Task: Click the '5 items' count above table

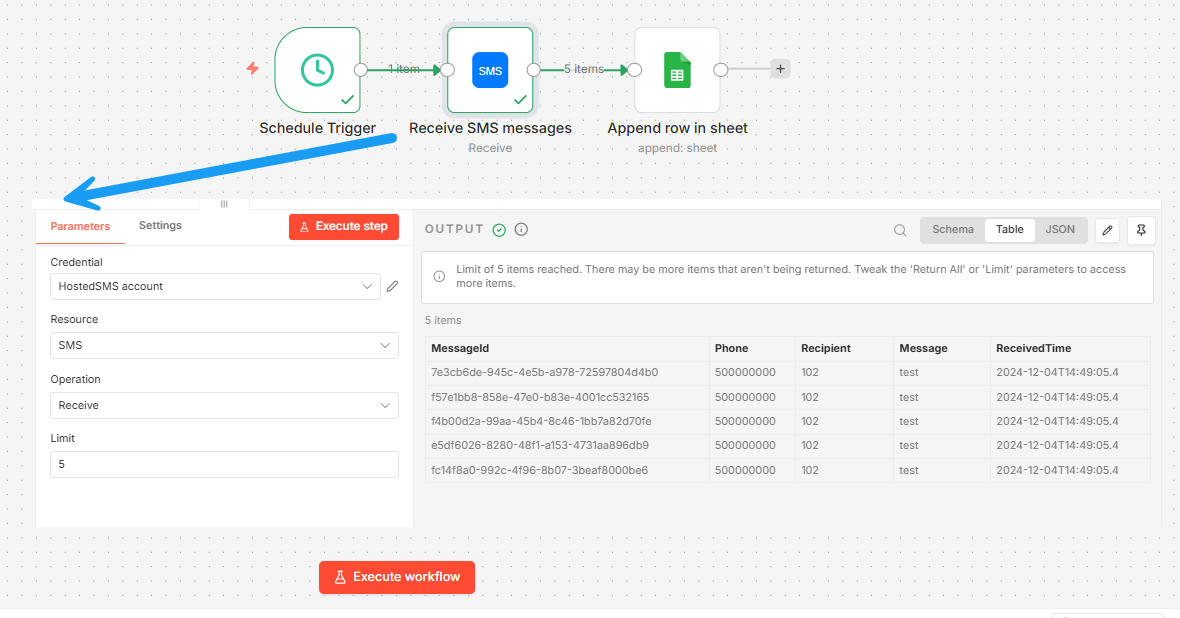Action: tap(443, 321)
